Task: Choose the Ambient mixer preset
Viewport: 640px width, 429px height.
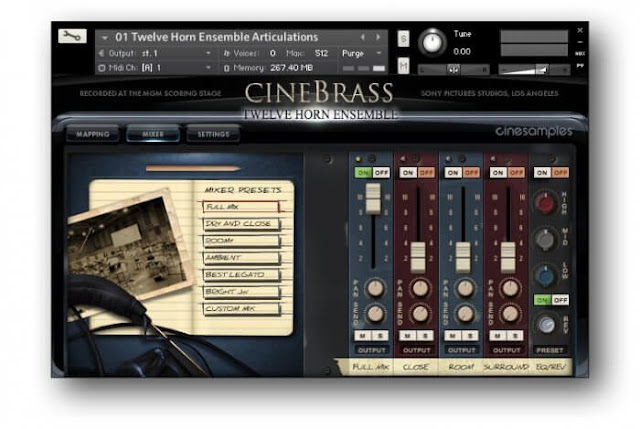Action: click(241, 258)
